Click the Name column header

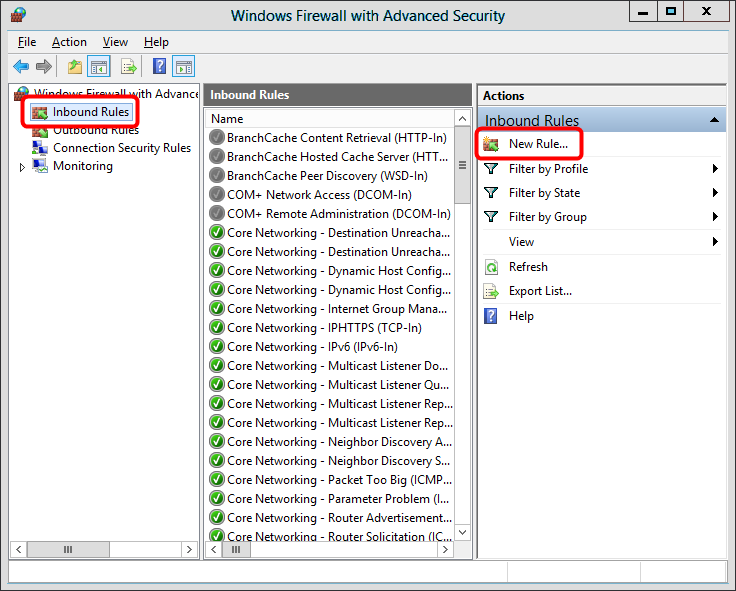point(330,118)
